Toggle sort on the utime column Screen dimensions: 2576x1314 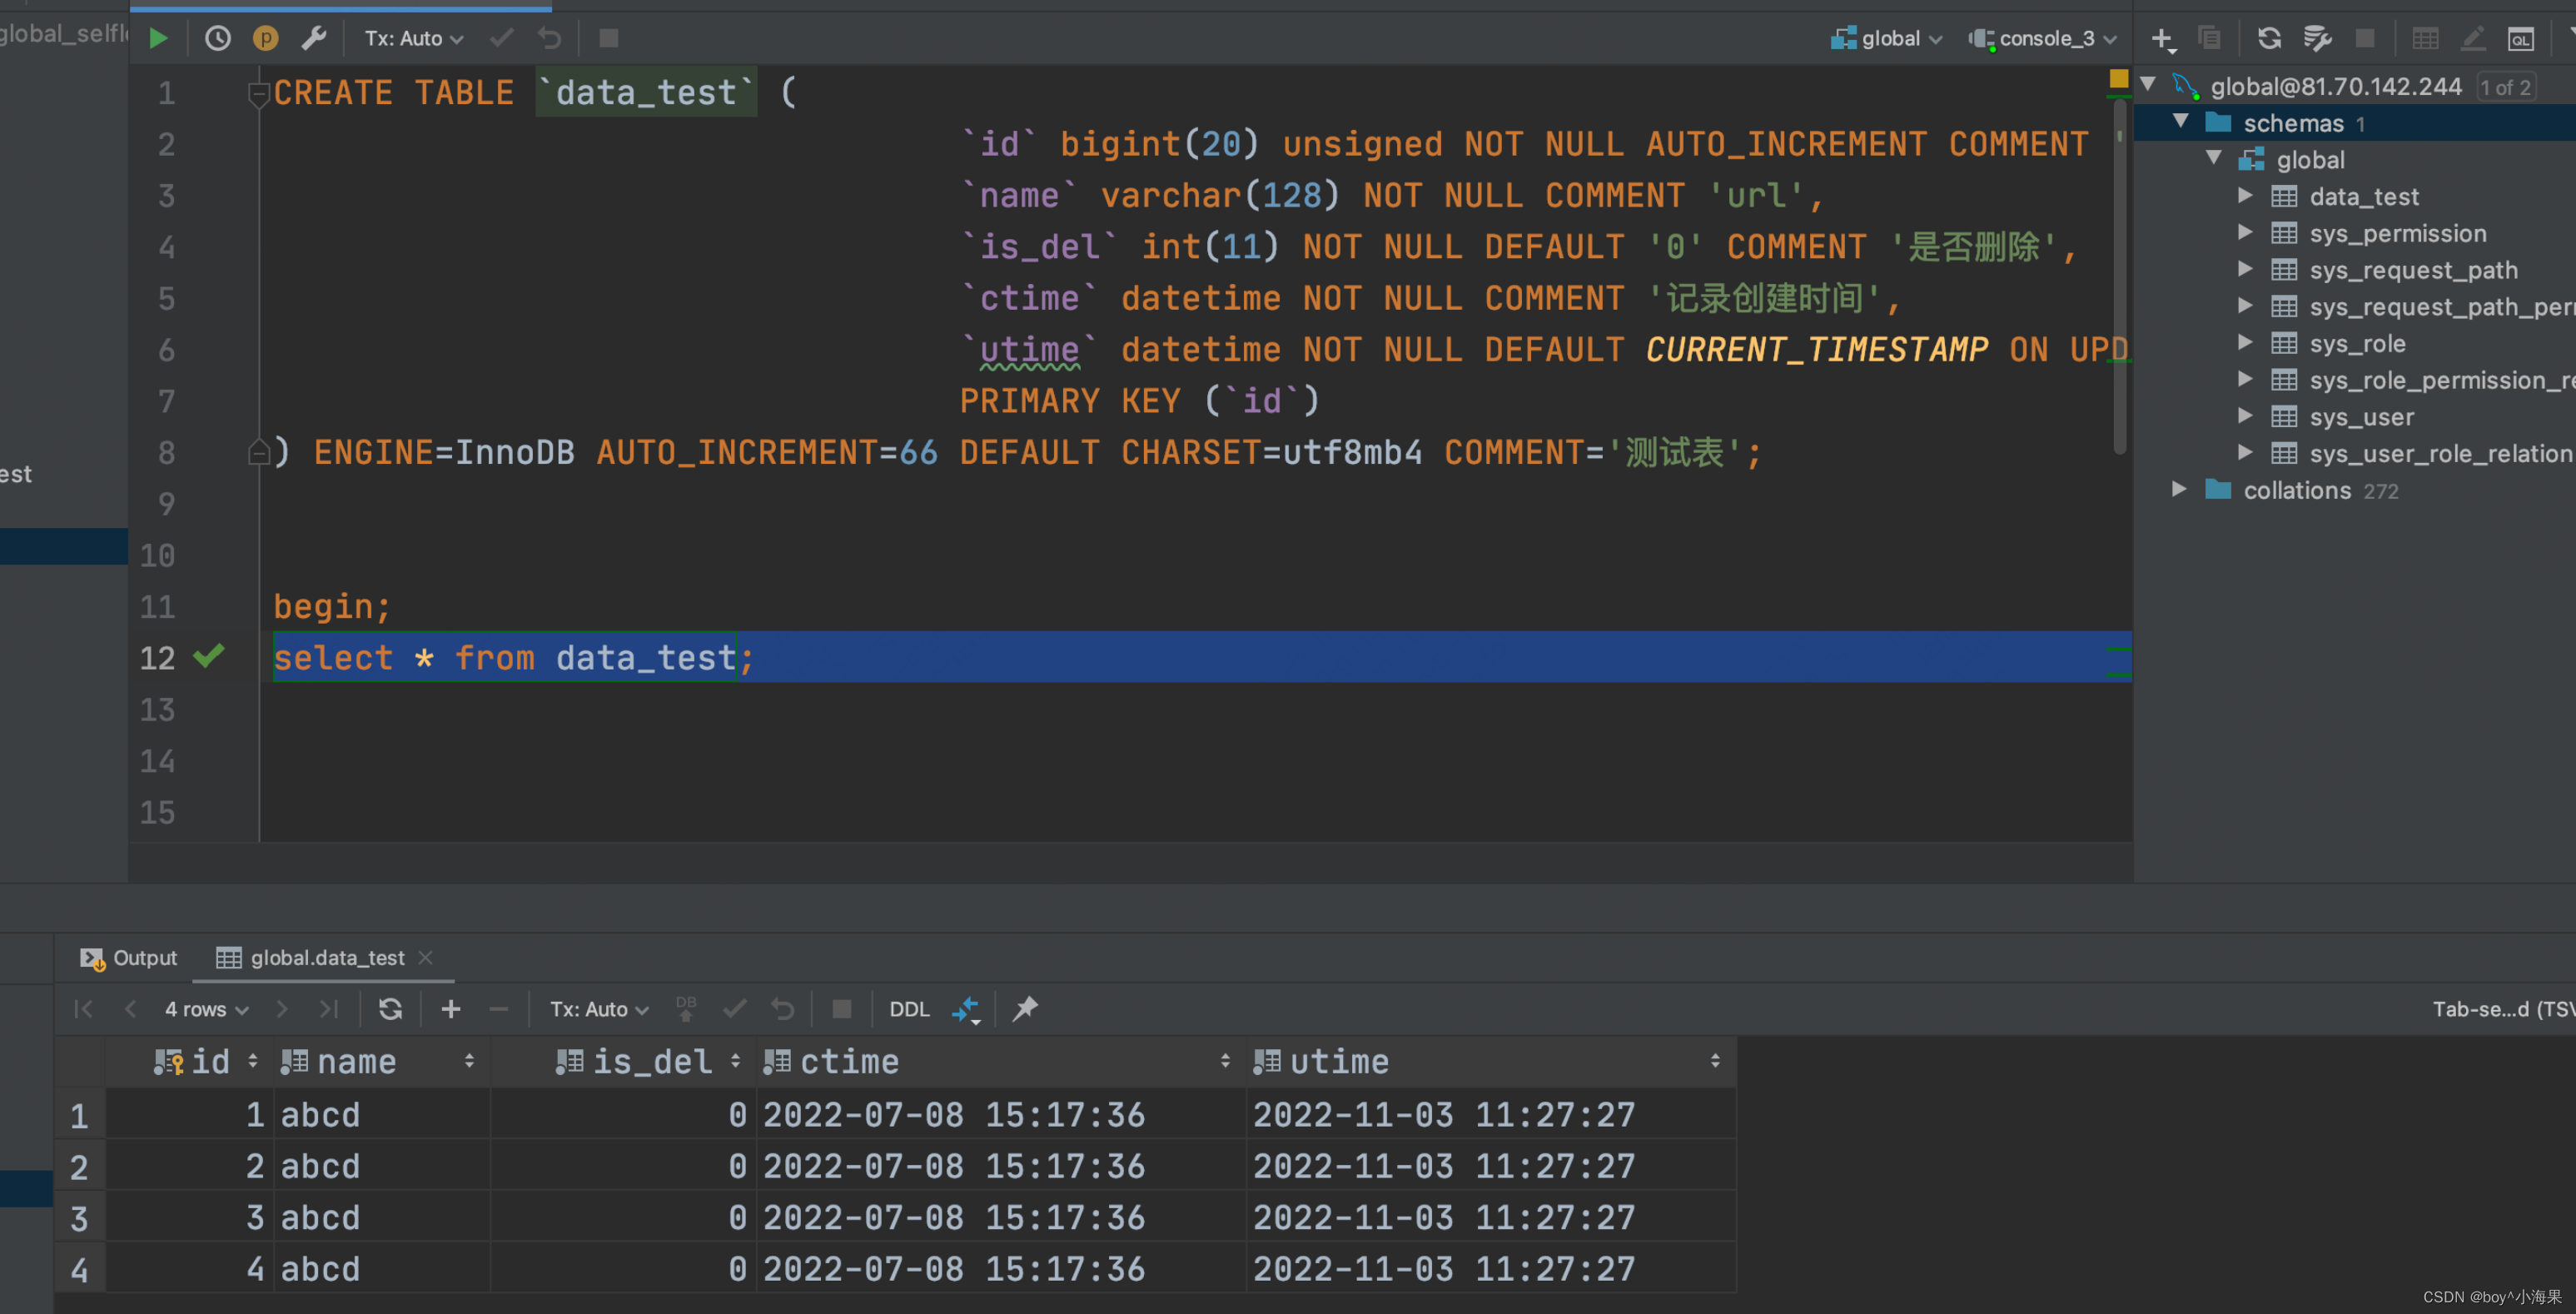[x=1715, y=1061]
